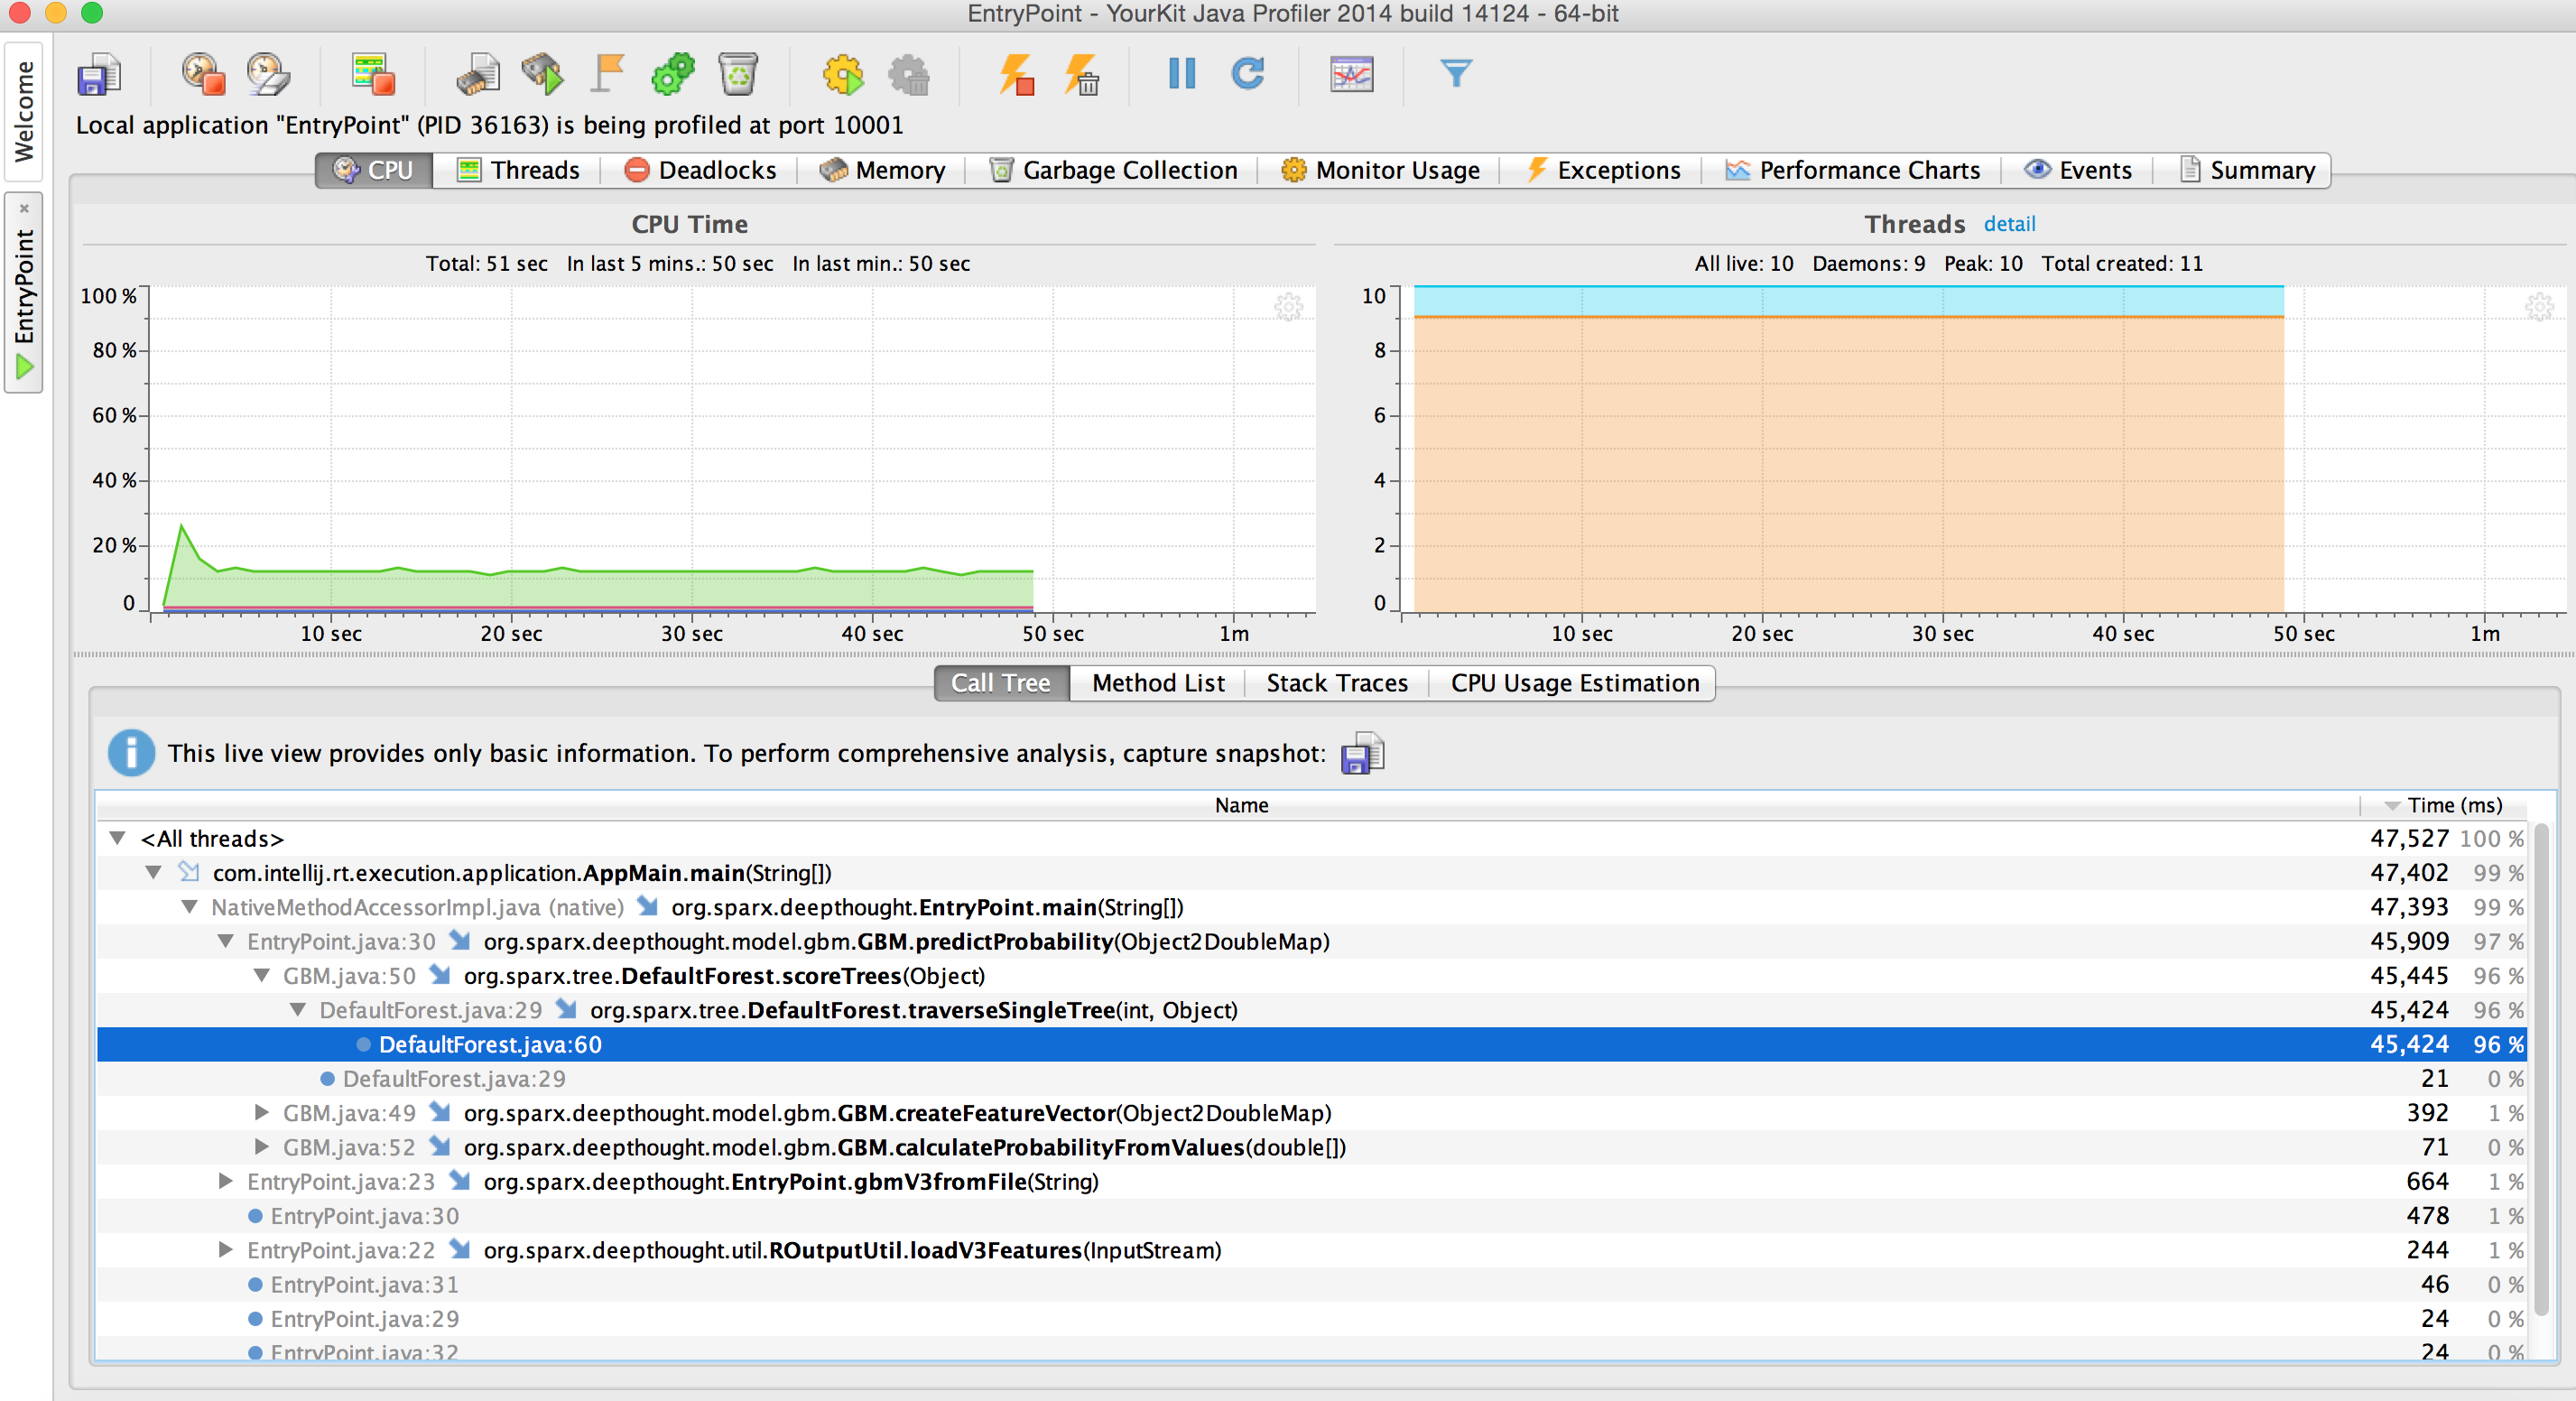The image size is (2576, 1401).
Task: Start object allocation recording chip-with-play icon
Action: point(543,75)
